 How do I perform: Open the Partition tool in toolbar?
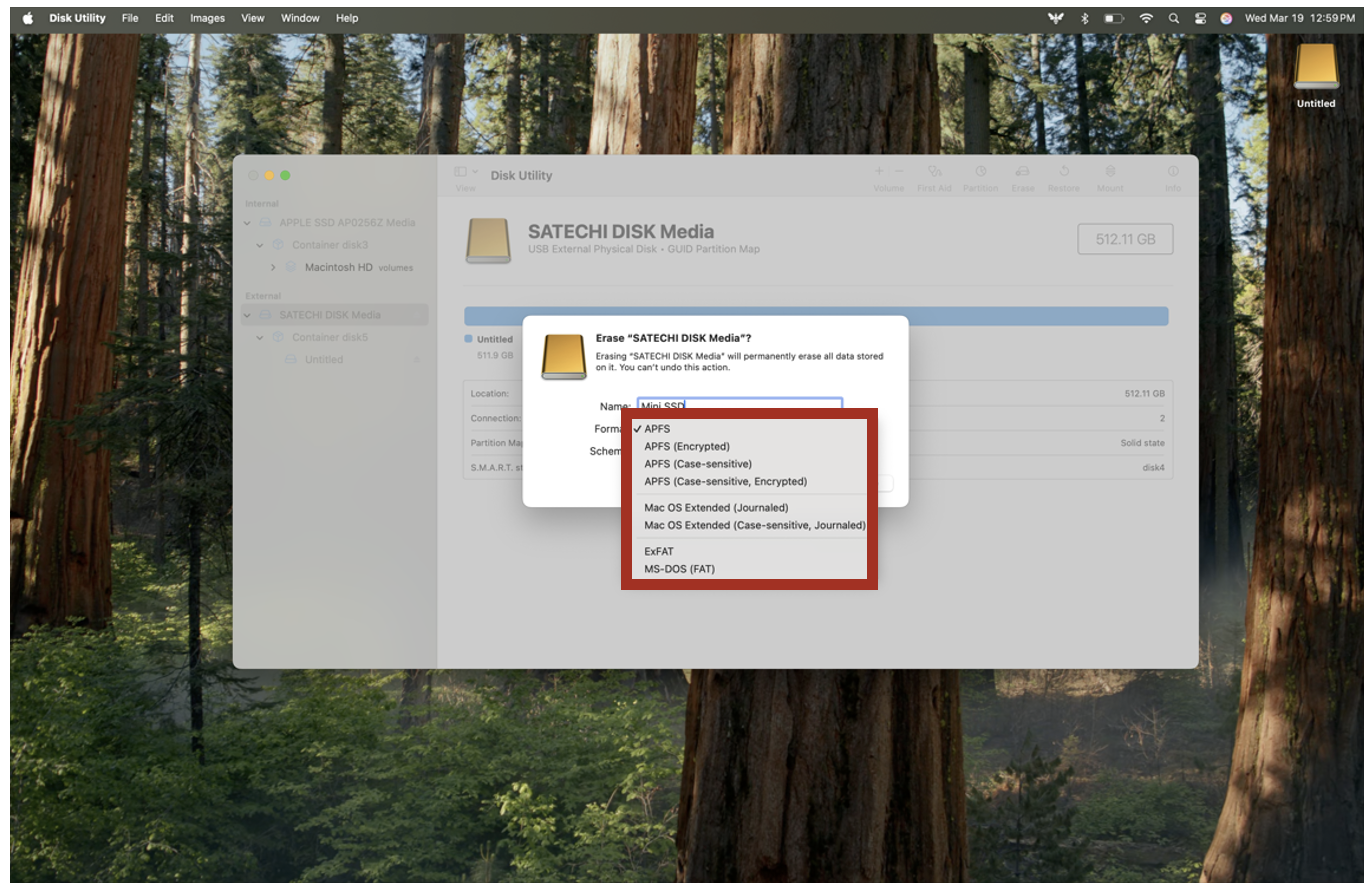[980, 172]
